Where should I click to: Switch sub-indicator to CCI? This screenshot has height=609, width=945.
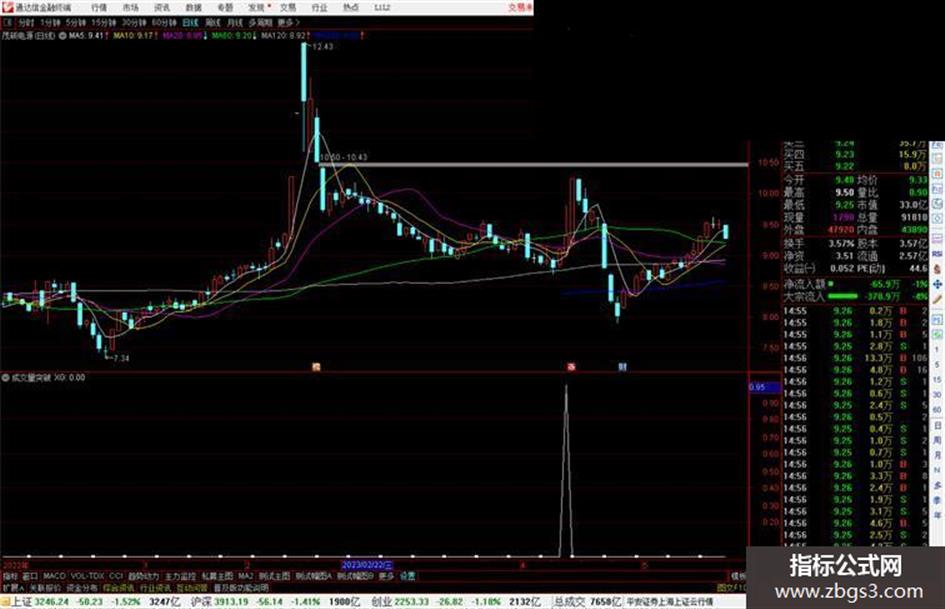116,576
